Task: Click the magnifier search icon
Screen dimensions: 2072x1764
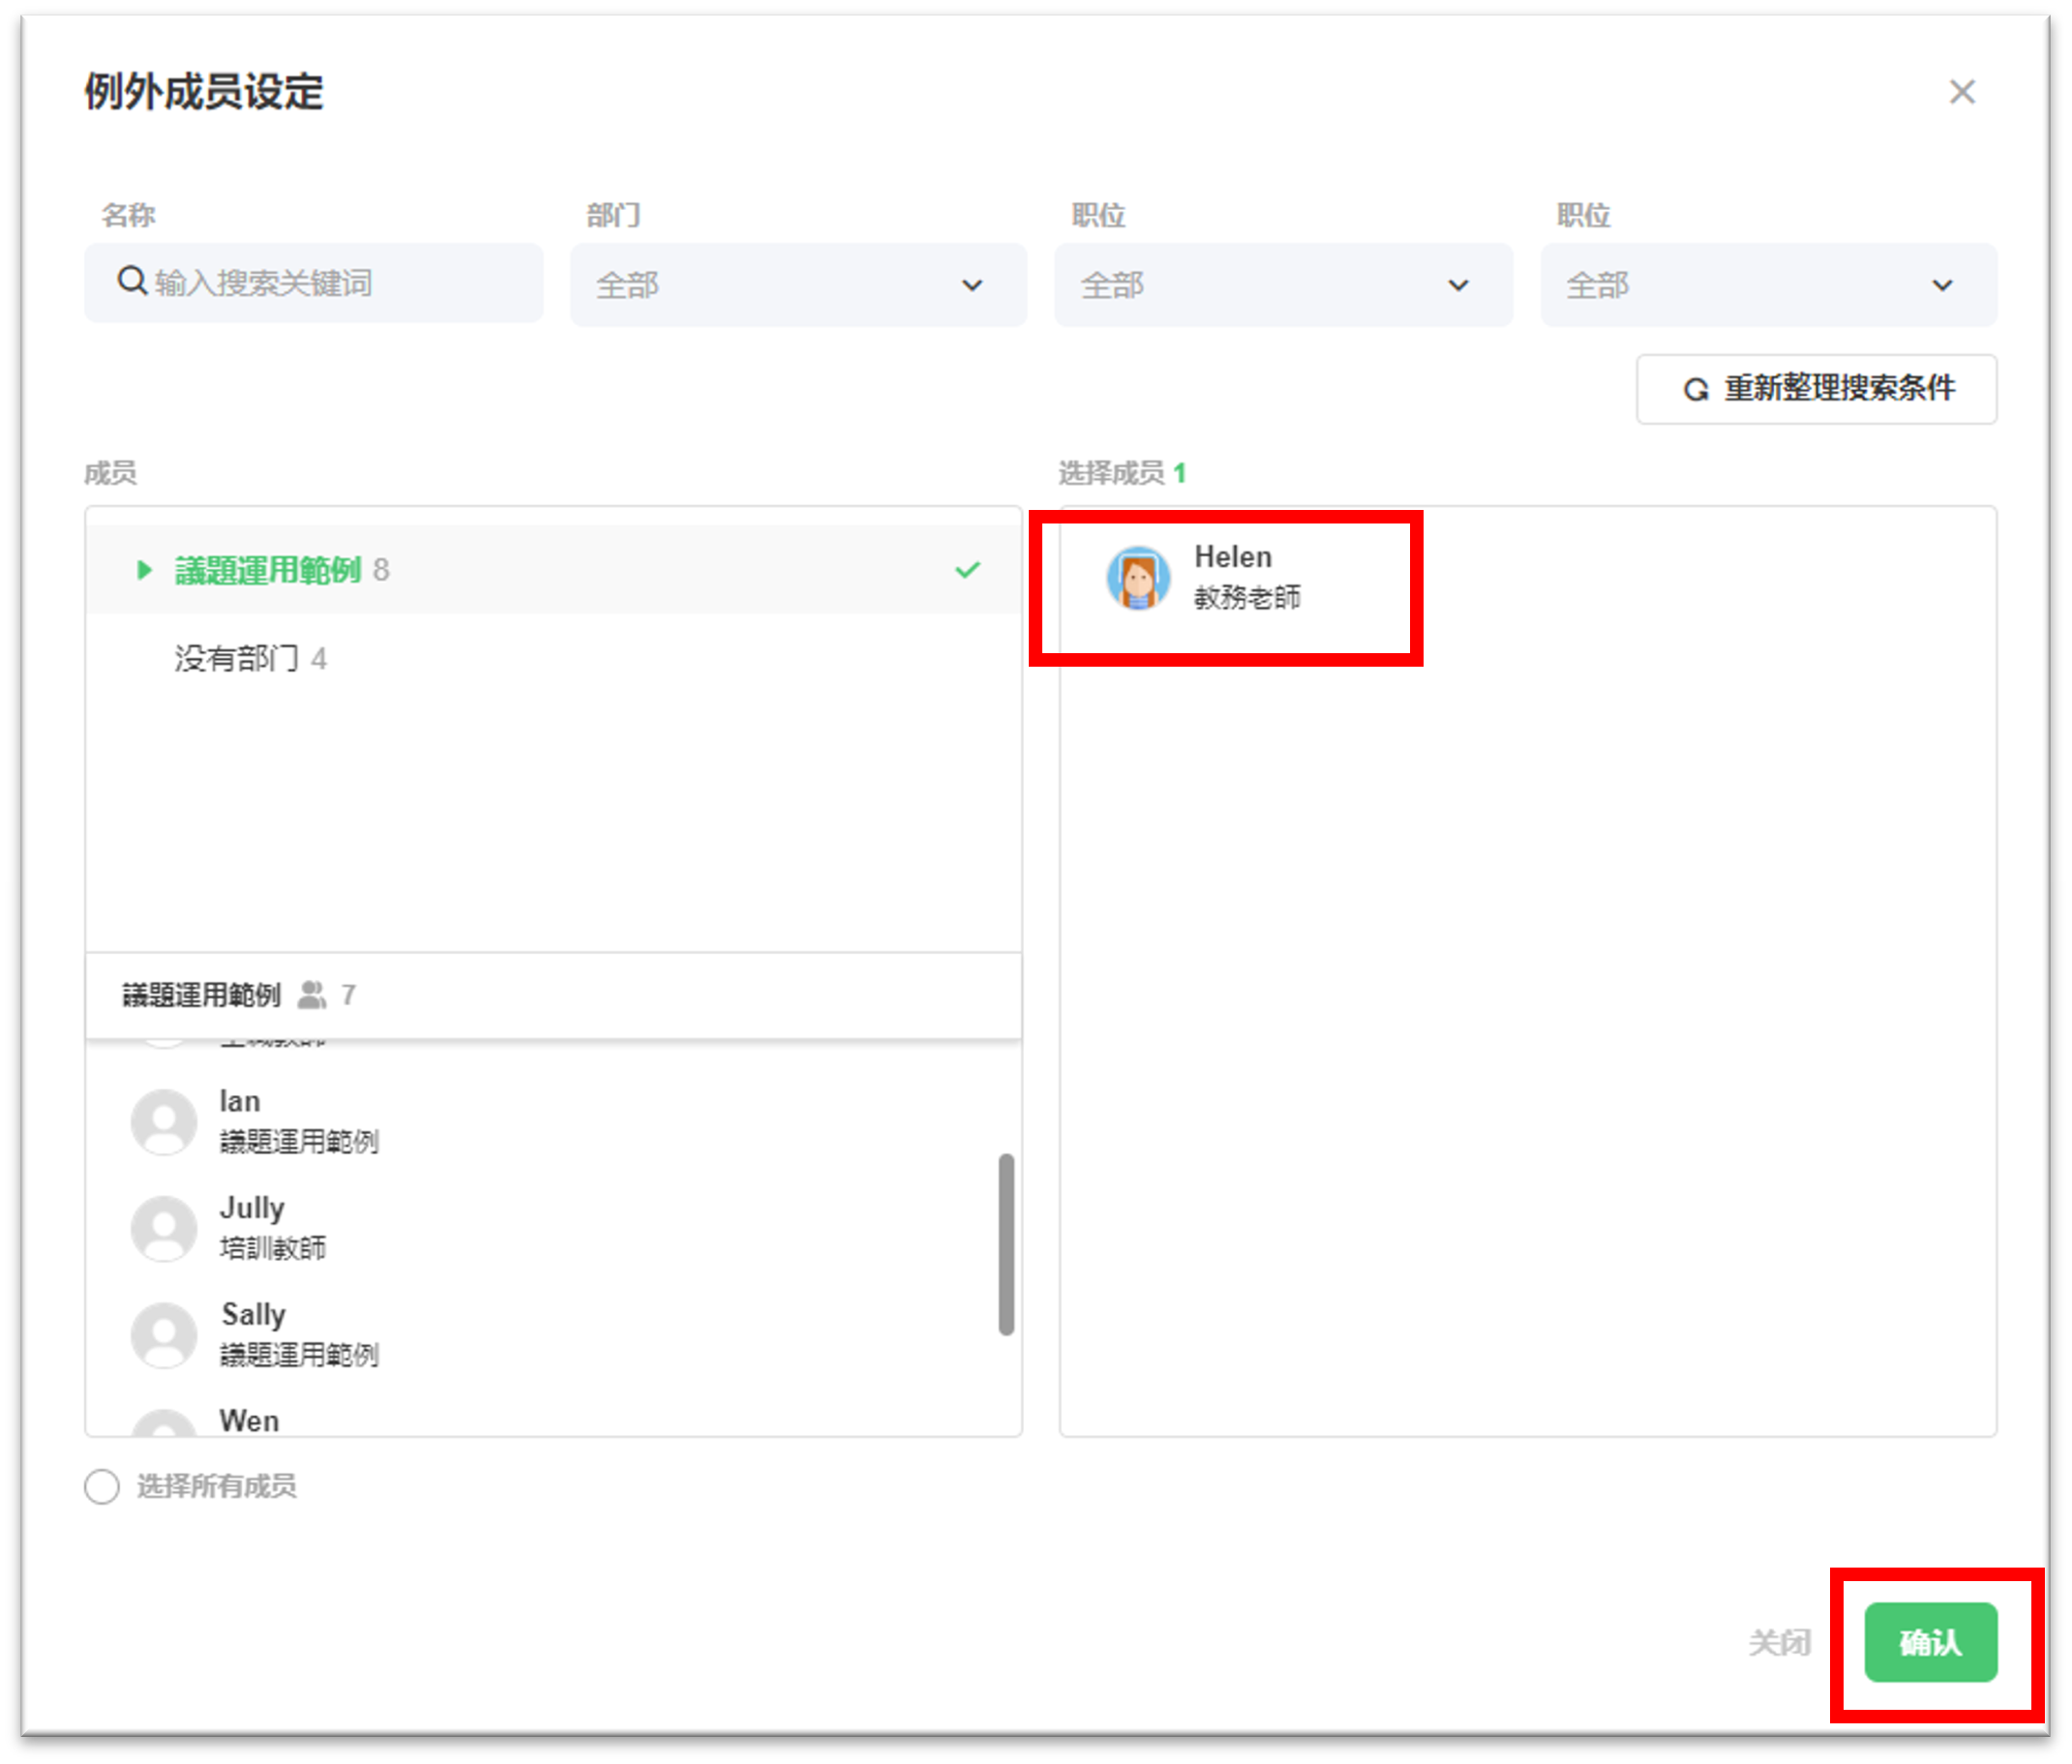Action: [x=132, y=281]
